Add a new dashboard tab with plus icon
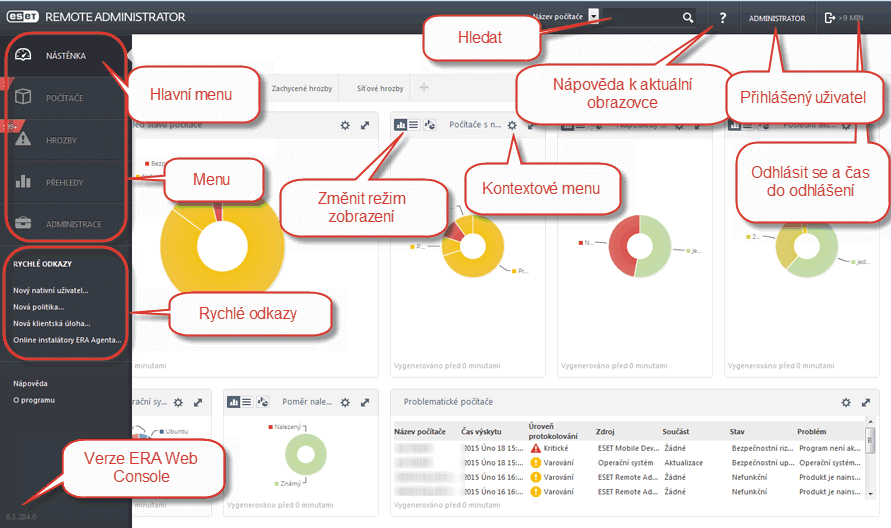 [424, 88]
